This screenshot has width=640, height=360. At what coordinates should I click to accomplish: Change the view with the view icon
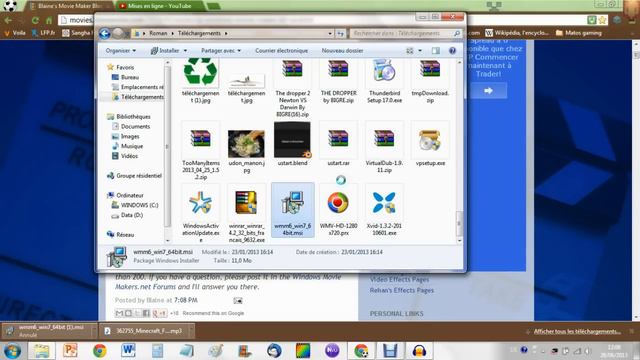[x=410, y=51]
